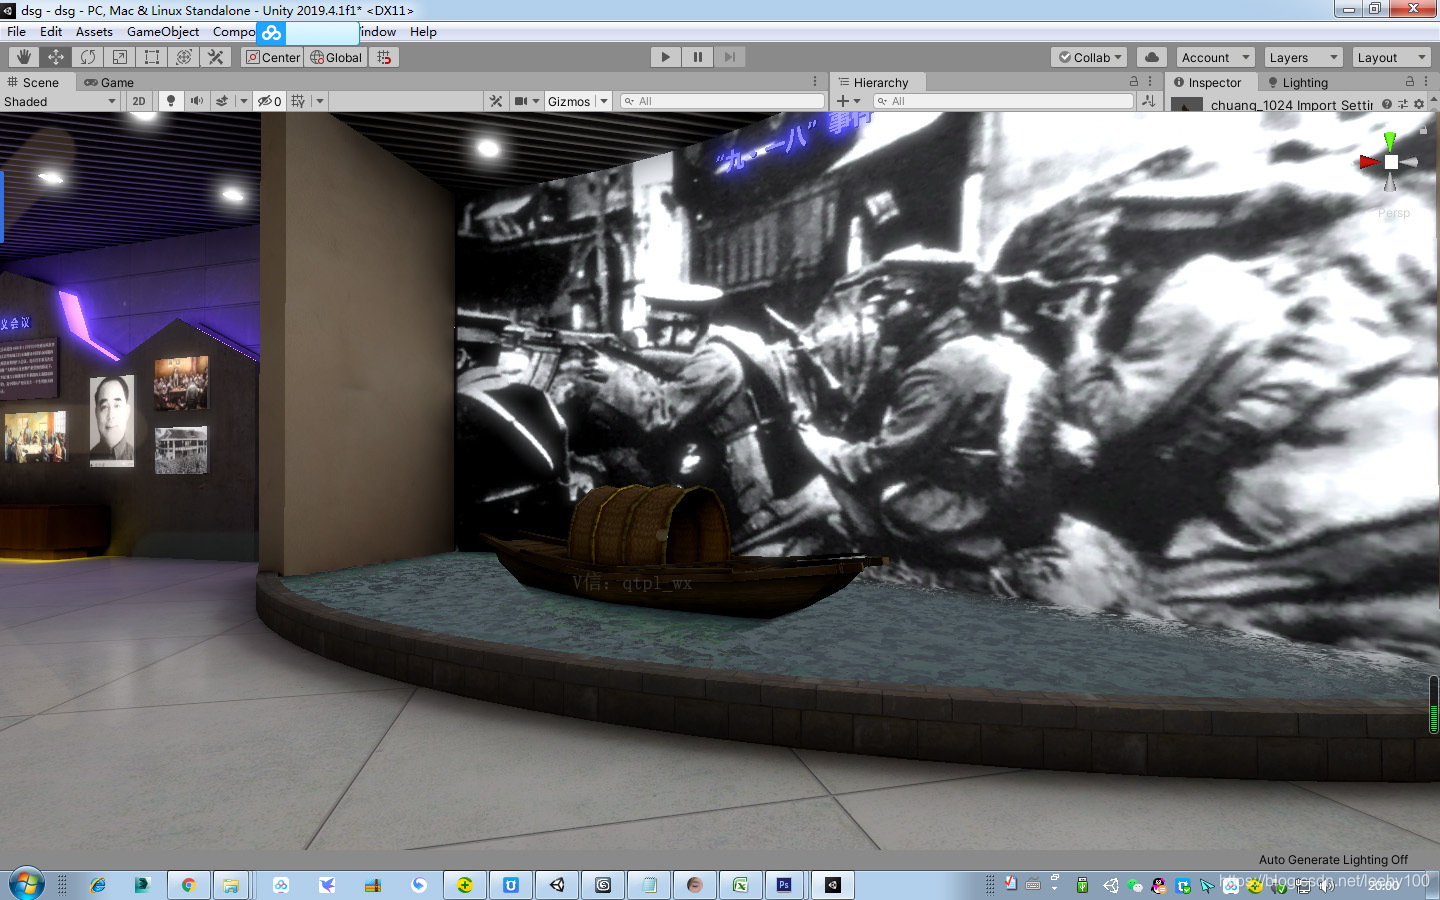Open the Inspector help icon
The width and height of the screenshot is (1440, 900).
pyautogui.click(x=1387, y=104)
